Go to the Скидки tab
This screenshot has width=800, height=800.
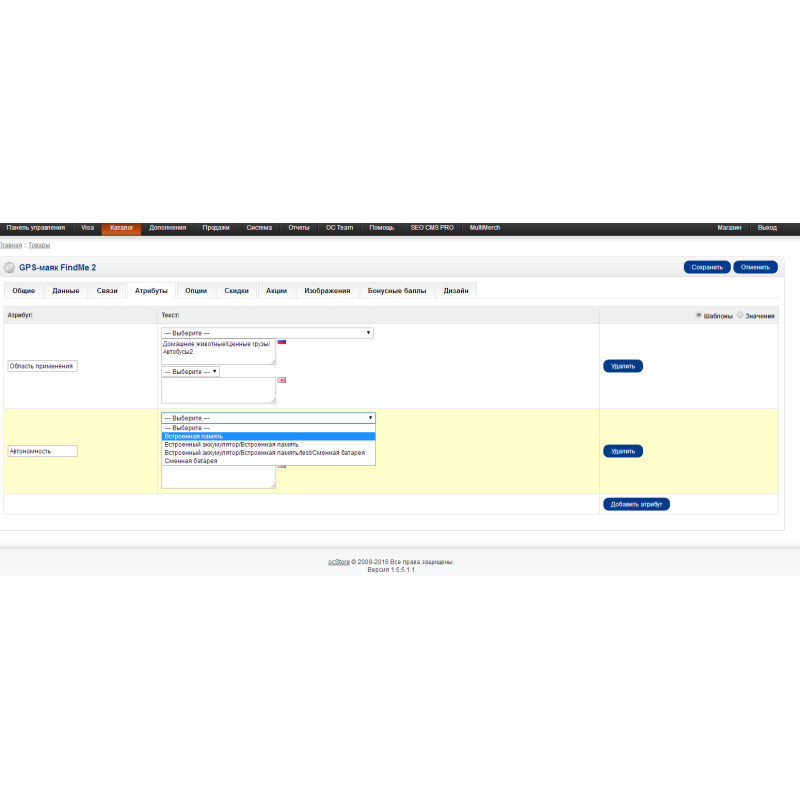pos(236,291)
